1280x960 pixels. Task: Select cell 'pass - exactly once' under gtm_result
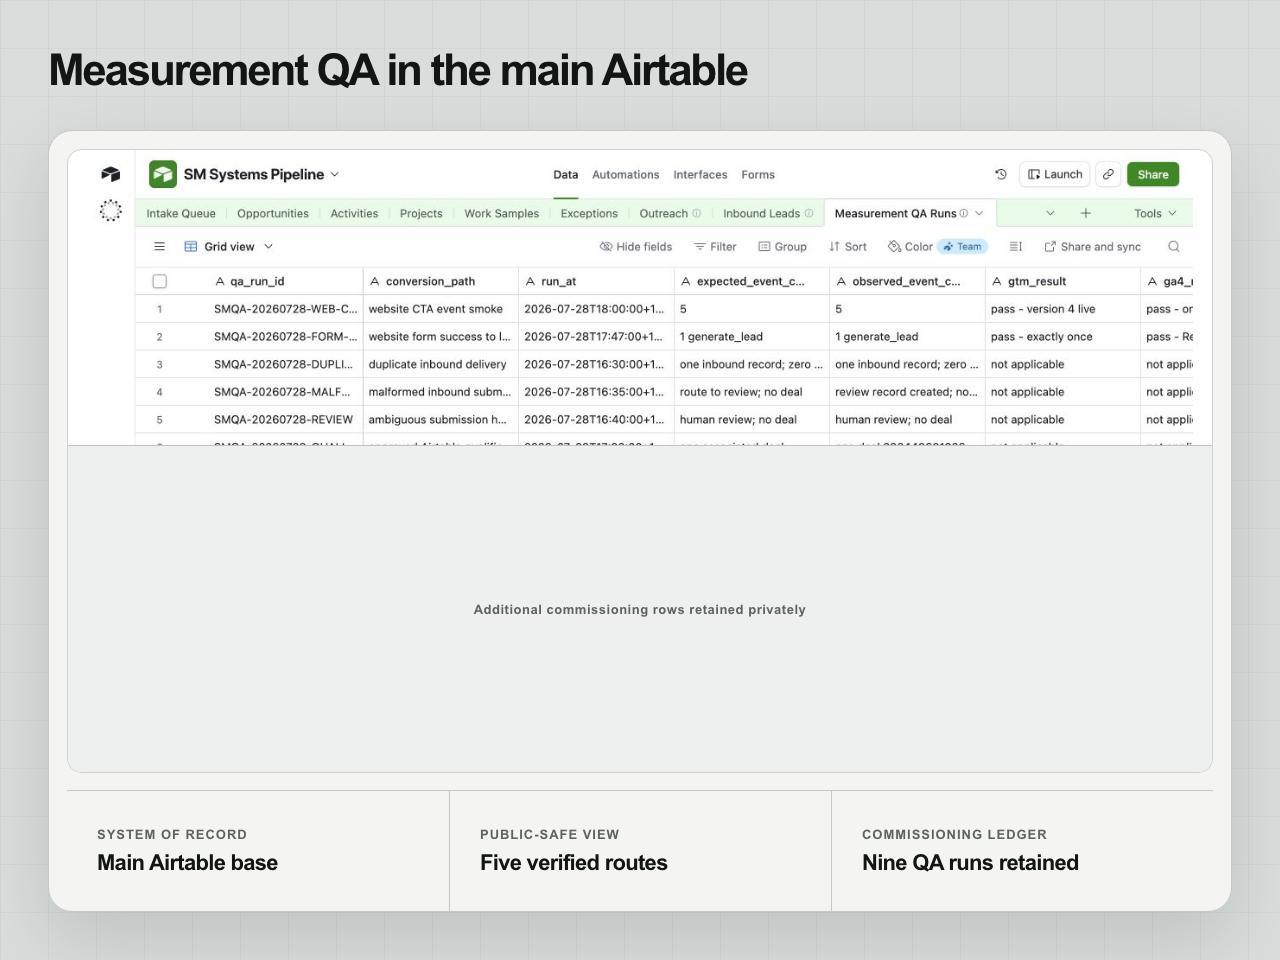point(1062,337)
